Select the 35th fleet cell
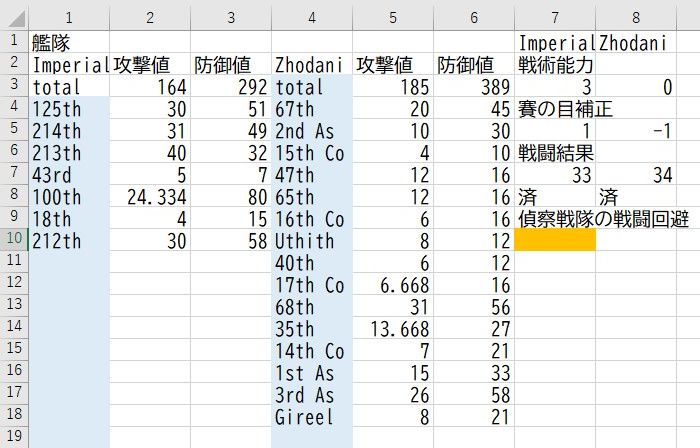 click(312, 328)
